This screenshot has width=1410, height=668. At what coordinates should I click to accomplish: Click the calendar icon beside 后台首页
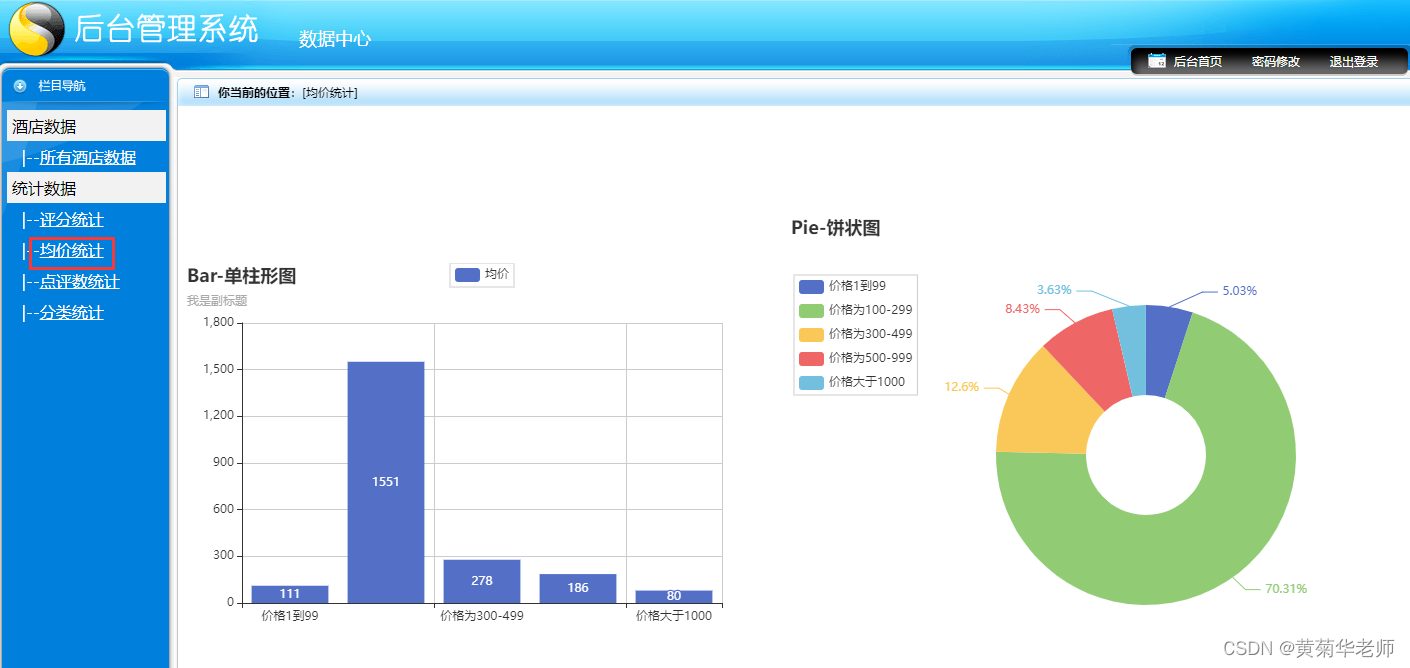tap(1157, 61)
